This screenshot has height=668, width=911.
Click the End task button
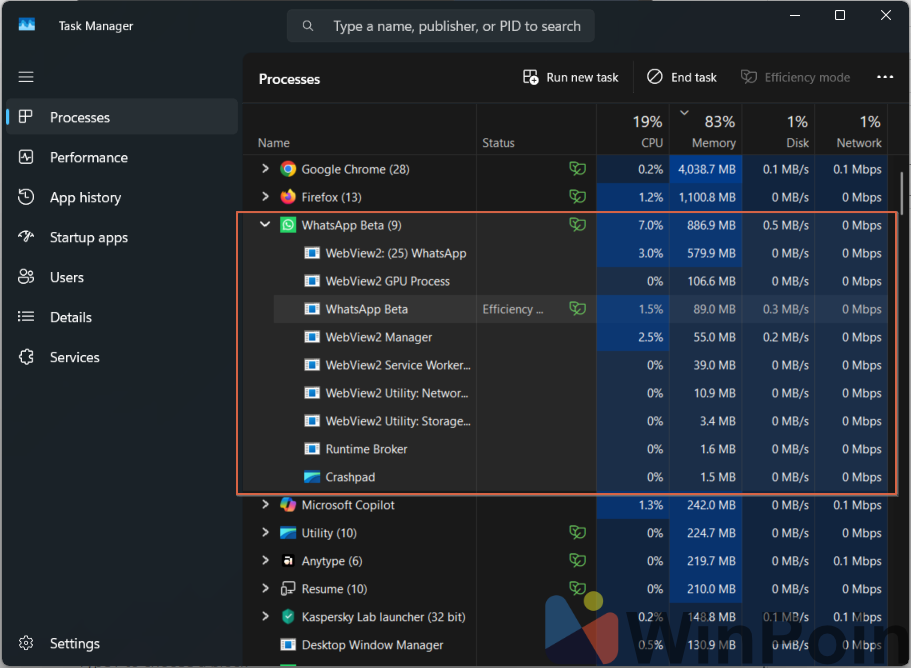point(681,77)
